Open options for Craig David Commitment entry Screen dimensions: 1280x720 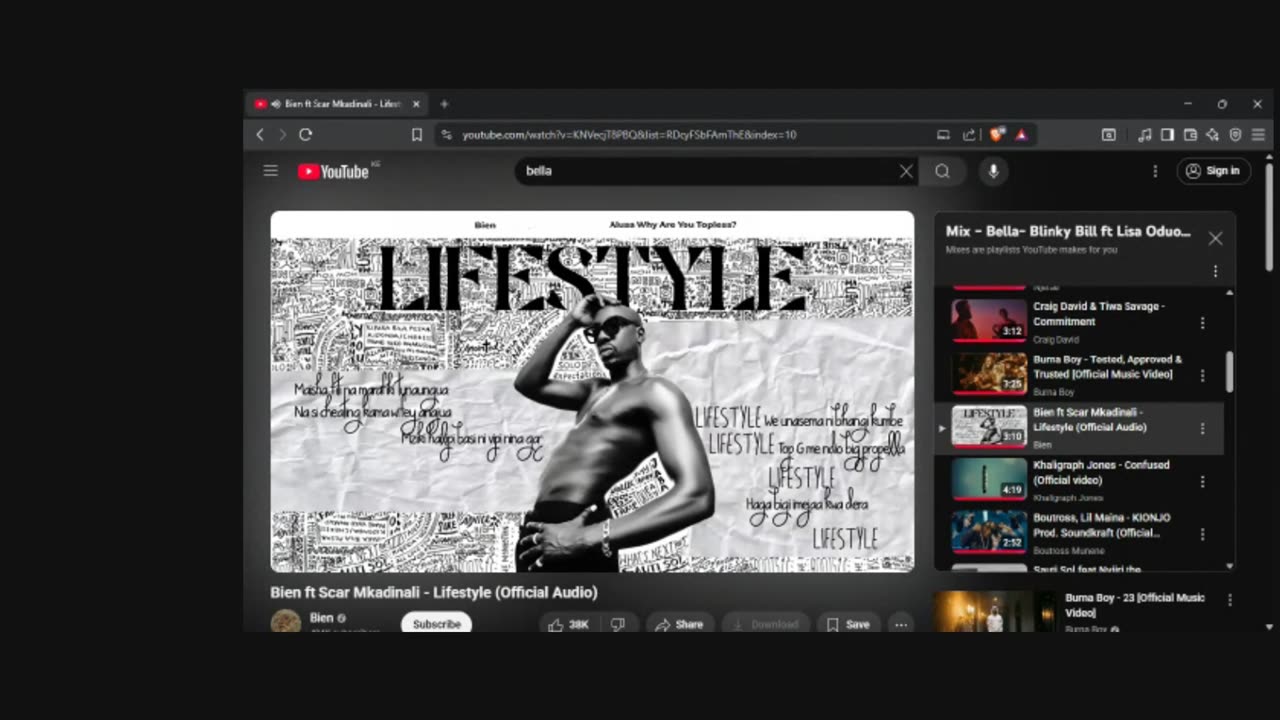(1202, 323)
